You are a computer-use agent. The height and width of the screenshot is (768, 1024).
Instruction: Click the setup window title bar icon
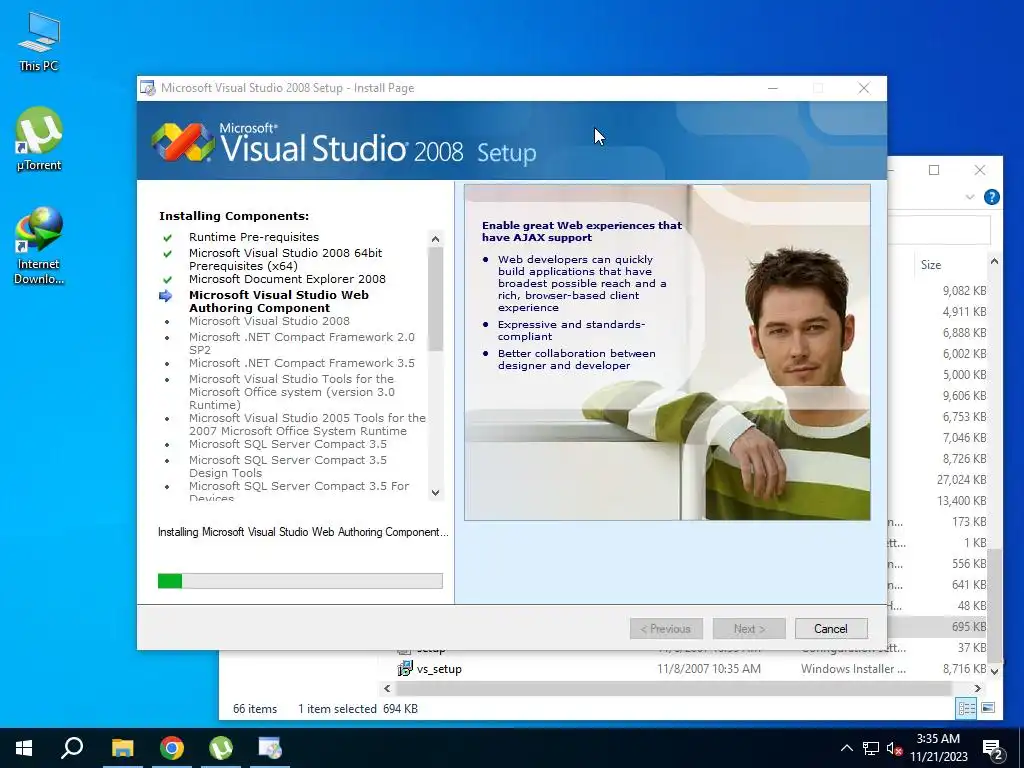pyautogui.click(x=148, y=88)
